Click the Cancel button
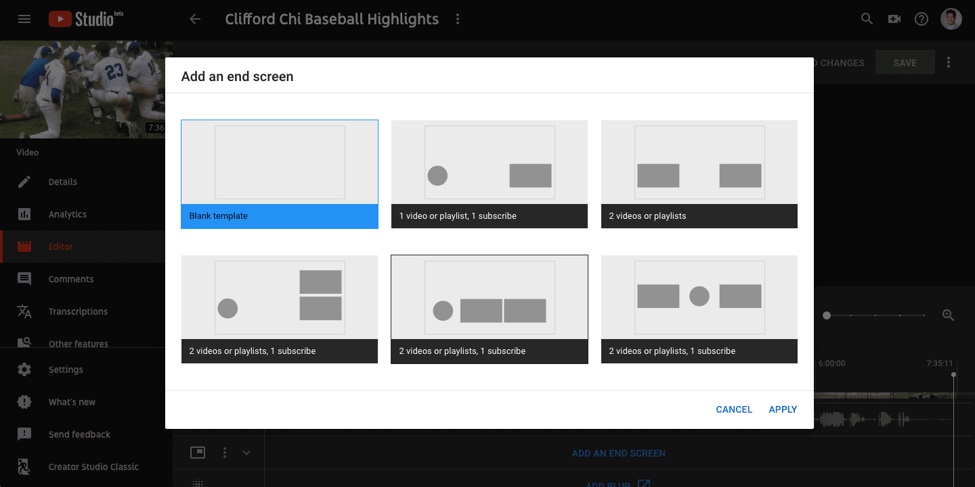This screenshot has height=487, width=975. pos(734,409)
